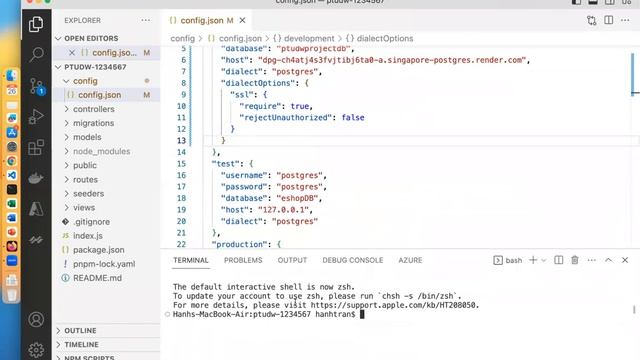The image size is (640, 360).
Task: Collapse the PTUDW-1234567 project section
Action: click(x=95, y=67)
